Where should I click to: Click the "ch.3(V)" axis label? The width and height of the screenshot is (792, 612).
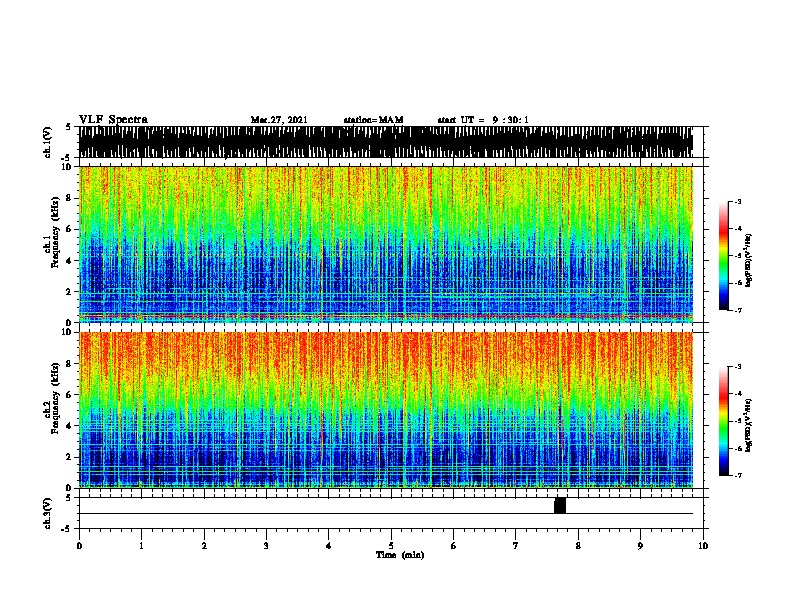[48, 513]
